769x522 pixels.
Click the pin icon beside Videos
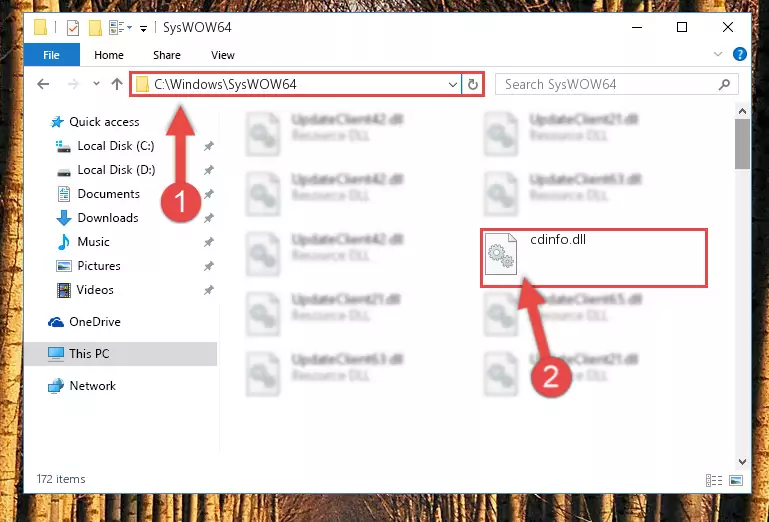[x=209, y=290]
